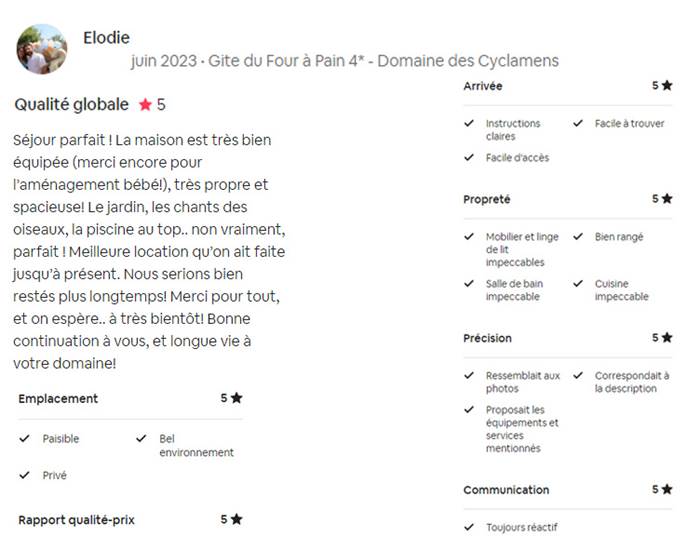This screenshot has height=550, width=700.
Task: Click the red star beside Qualité globale
Action: 146,105
